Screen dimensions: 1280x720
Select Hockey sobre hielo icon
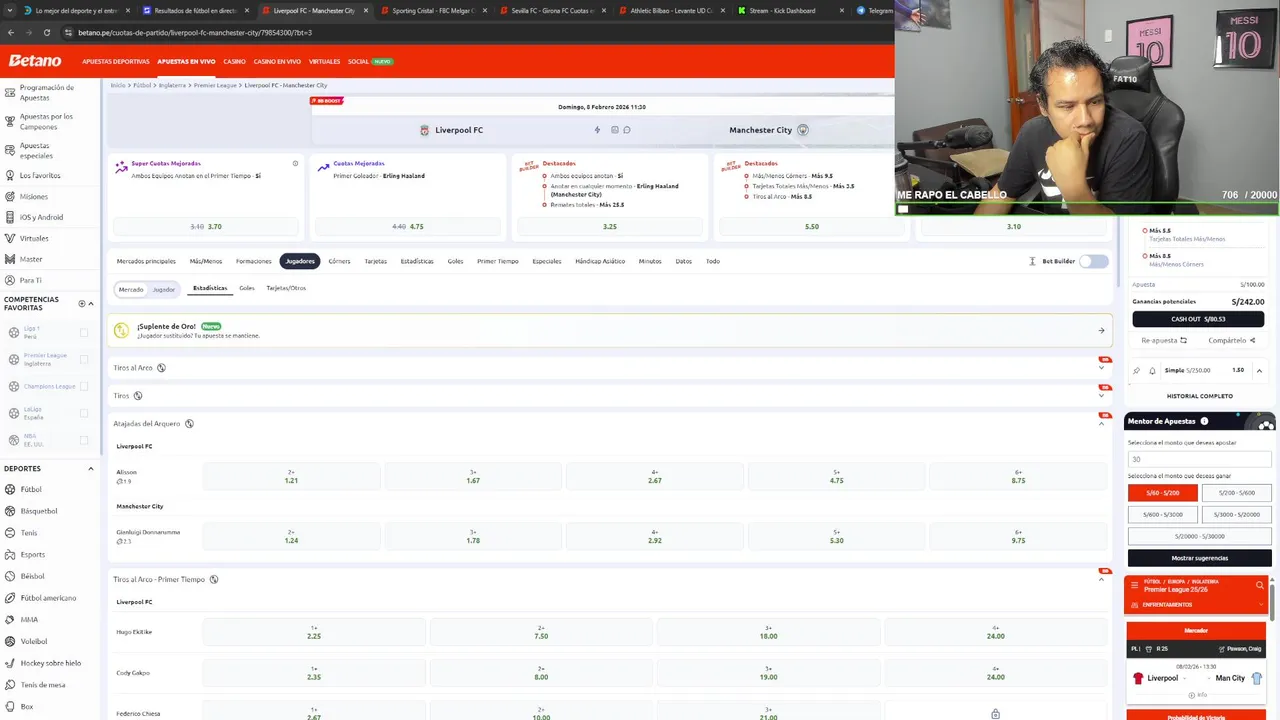(9, 663)
